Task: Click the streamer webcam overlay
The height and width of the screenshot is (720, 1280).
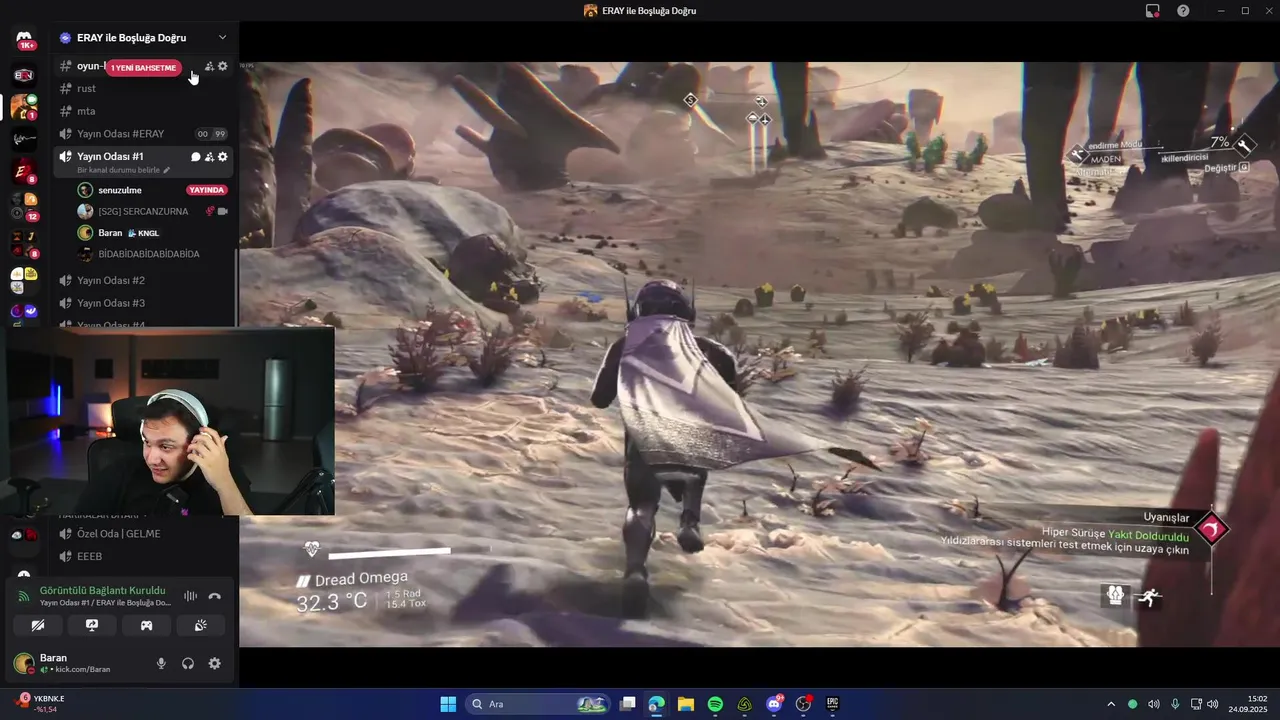Action: (168, 421)
